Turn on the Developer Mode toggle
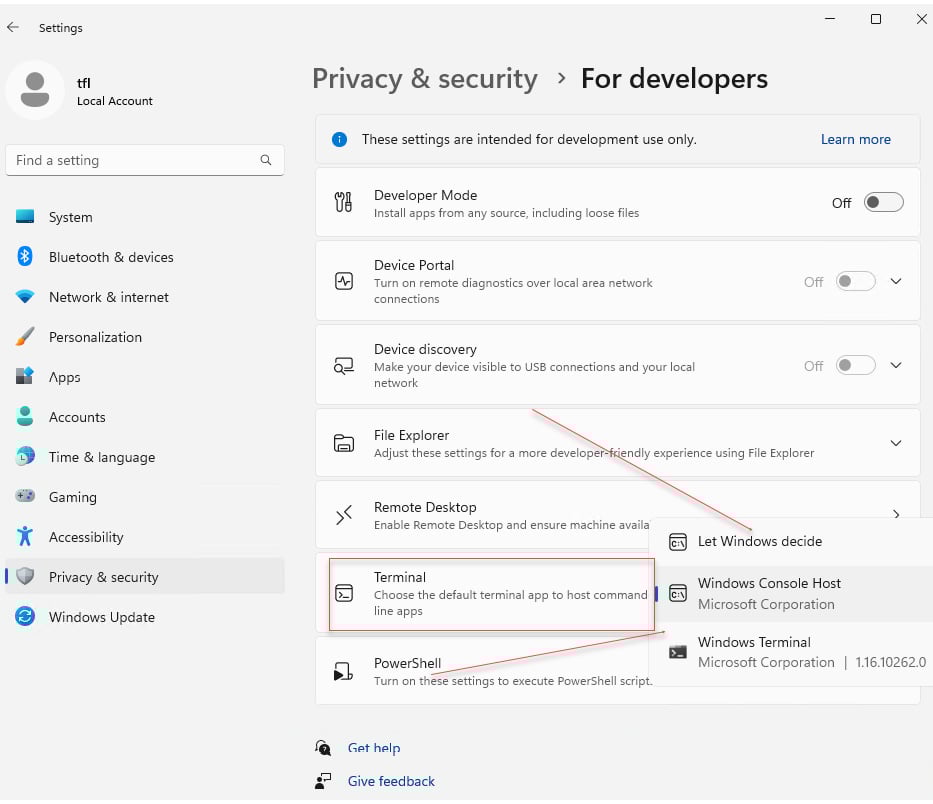This screenshot has width=933, height=804. [884, 202]
